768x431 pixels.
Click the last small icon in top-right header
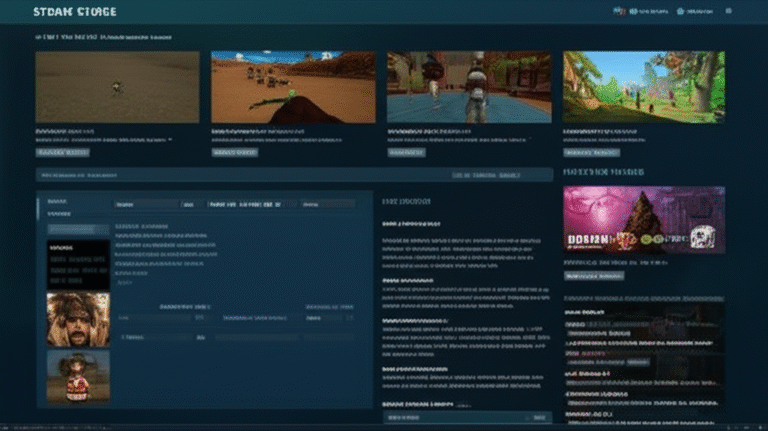coord(727,12)
